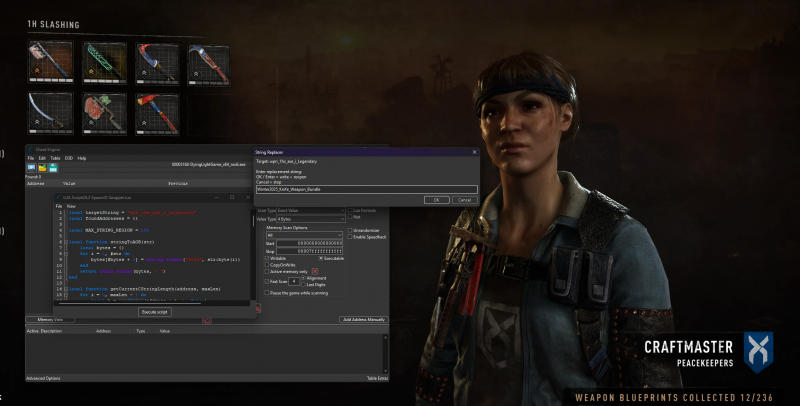Click the Execute script button
The image size is (800, 406).
[155, 312]
